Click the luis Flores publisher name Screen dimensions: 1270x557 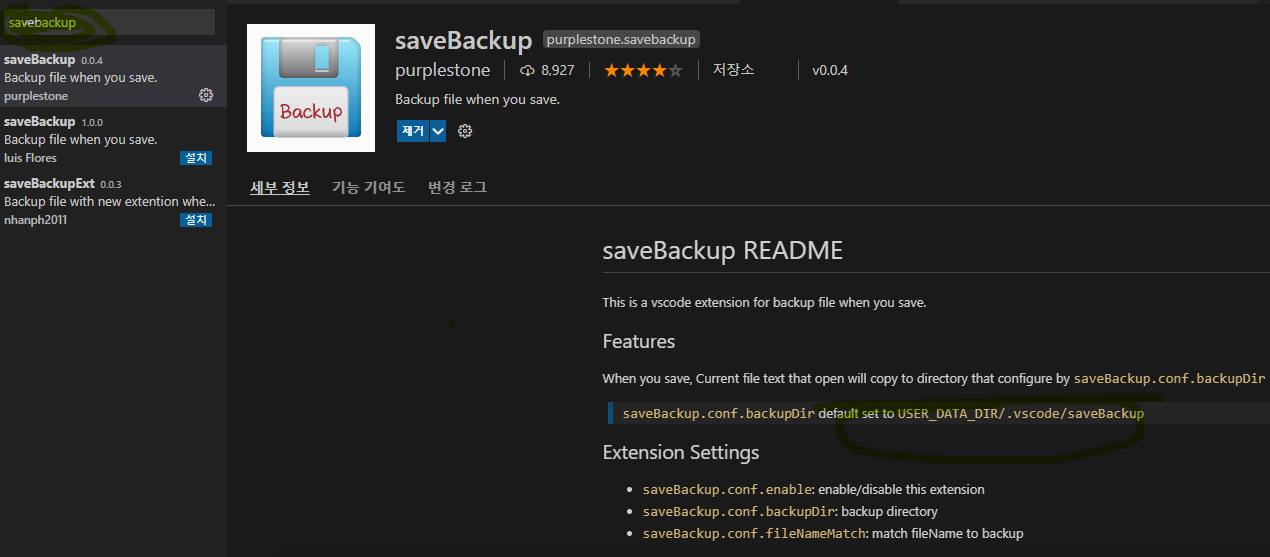tap(31, 158)
